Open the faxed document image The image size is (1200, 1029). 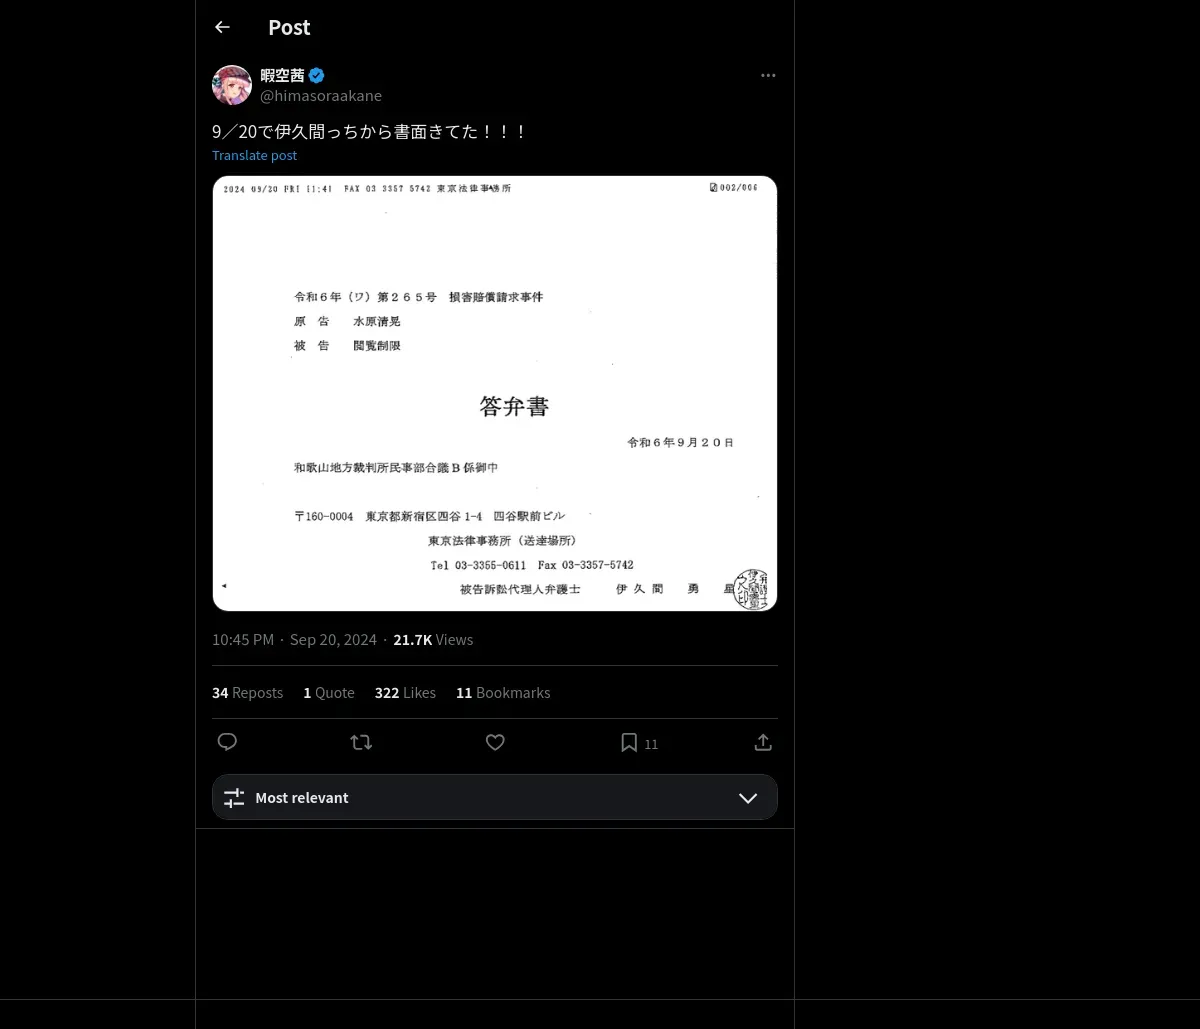click(x=495, y=393)
